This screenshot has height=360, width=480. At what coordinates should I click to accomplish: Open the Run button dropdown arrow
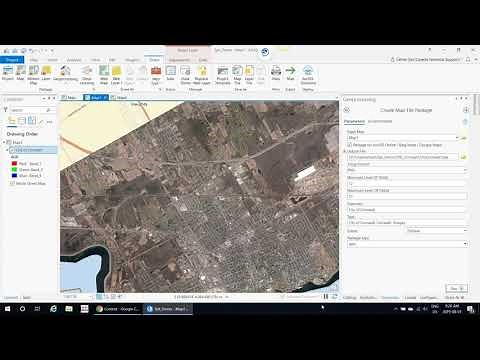pyautogui.click(x=462, y=288)
